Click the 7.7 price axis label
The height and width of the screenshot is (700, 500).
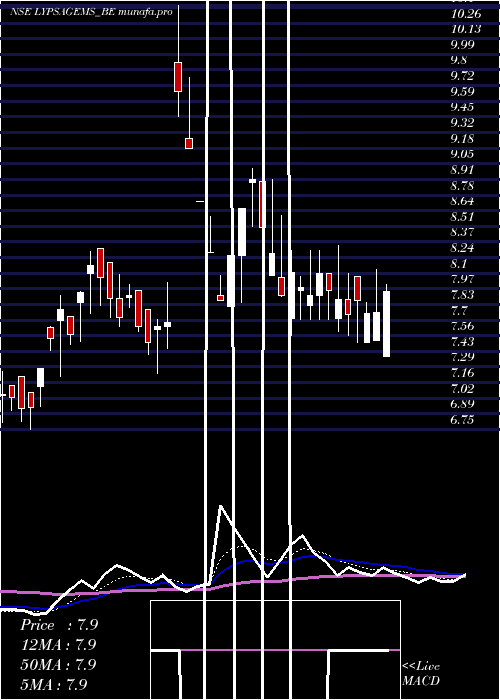459,310
